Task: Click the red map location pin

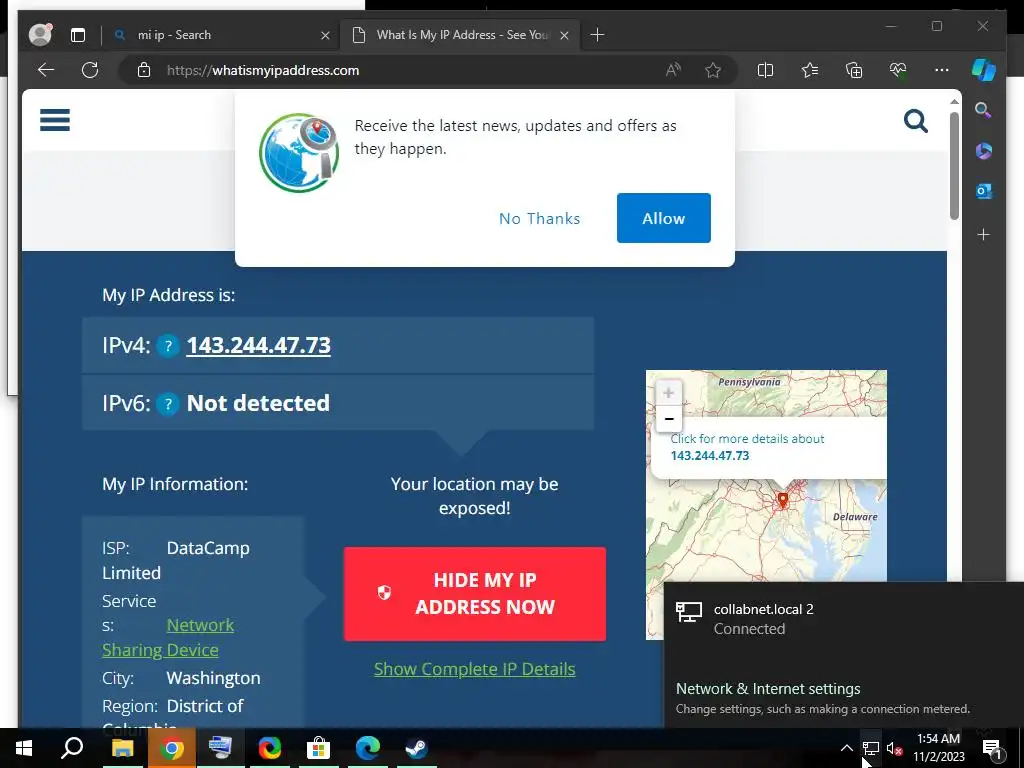Action: [x=782, y=501]
